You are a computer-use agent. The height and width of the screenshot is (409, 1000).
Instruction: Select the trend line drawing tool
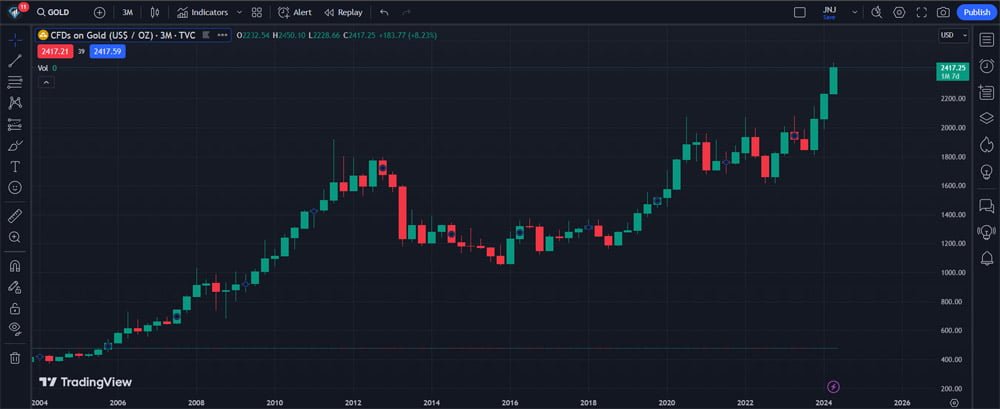(x=15, y=61)
